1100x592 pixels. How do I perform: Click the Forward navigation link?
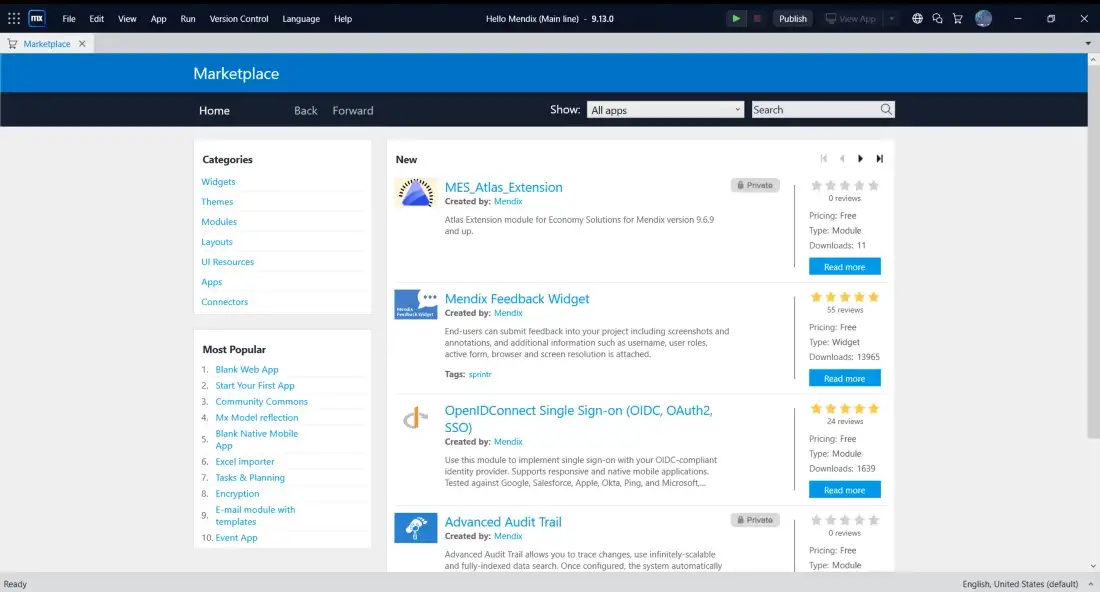coord(353,110)
